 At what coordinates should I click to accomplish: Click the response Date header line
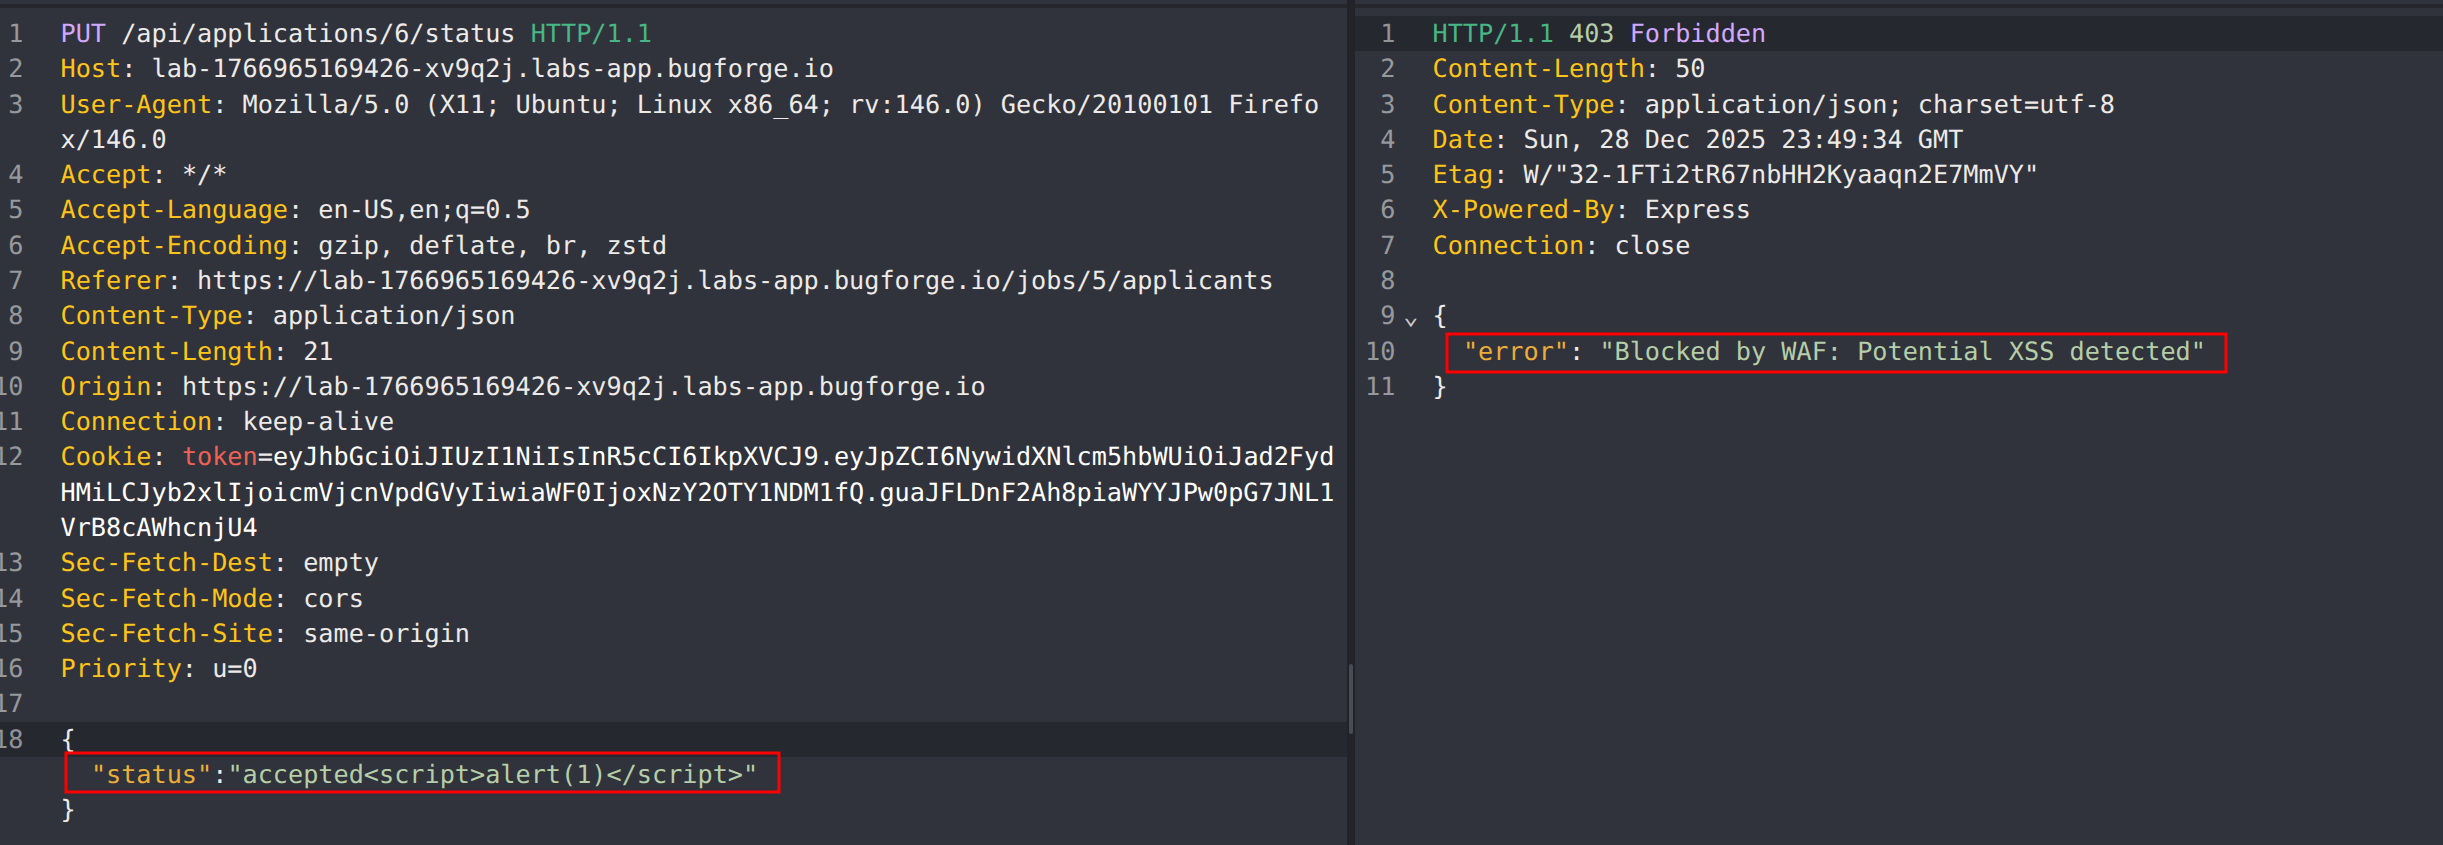[x=1696, y=140]
